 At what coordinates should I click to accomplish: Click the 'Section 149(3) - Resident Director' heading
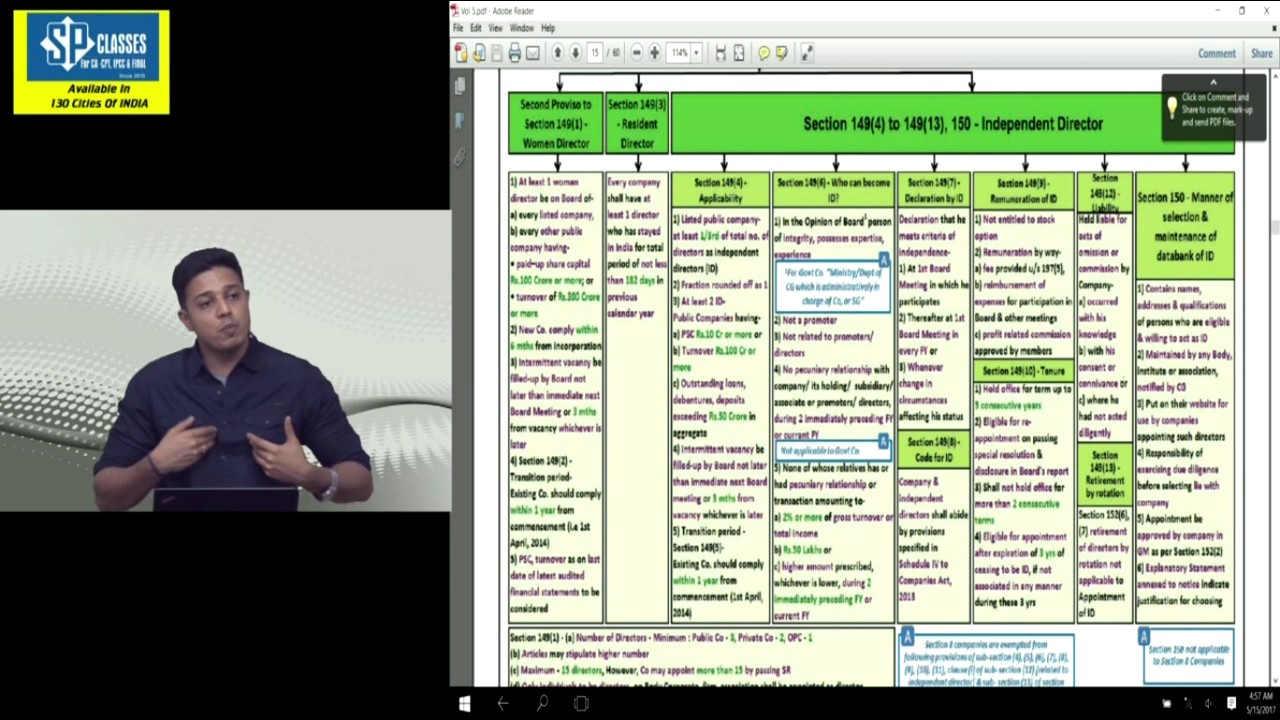(x=637, y=124)
